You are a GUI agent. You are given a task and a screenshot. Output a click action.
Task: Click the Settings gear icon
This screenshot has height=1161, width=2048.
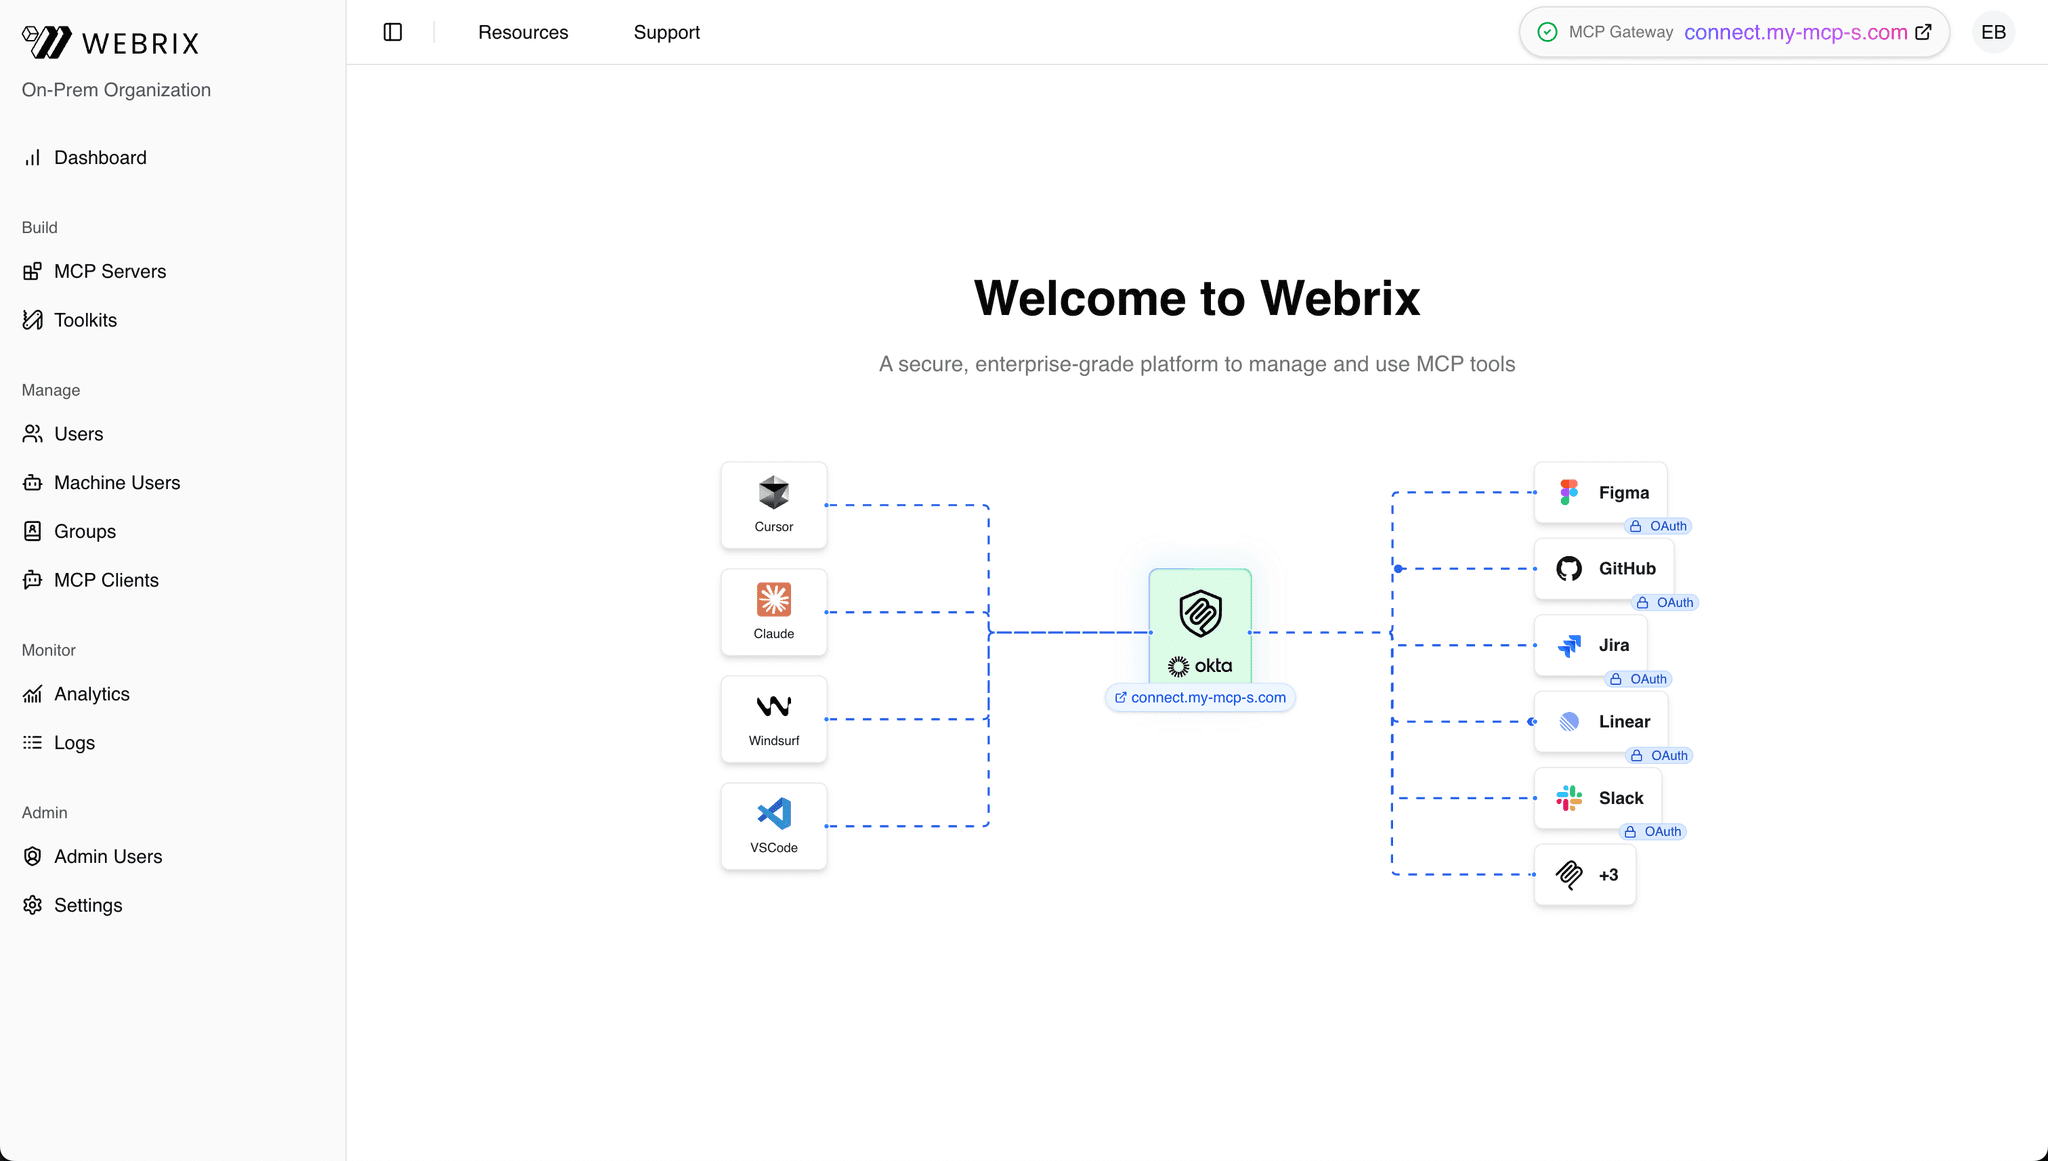(33, 904)
